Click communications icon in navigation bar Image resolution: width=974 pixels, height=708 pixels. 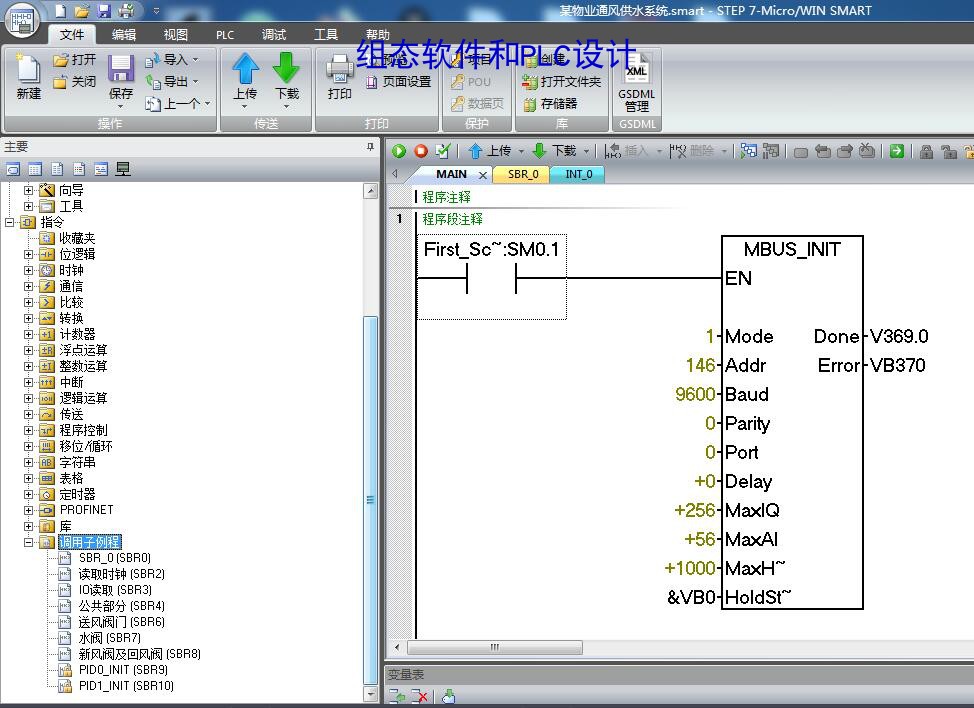[123, 169]
